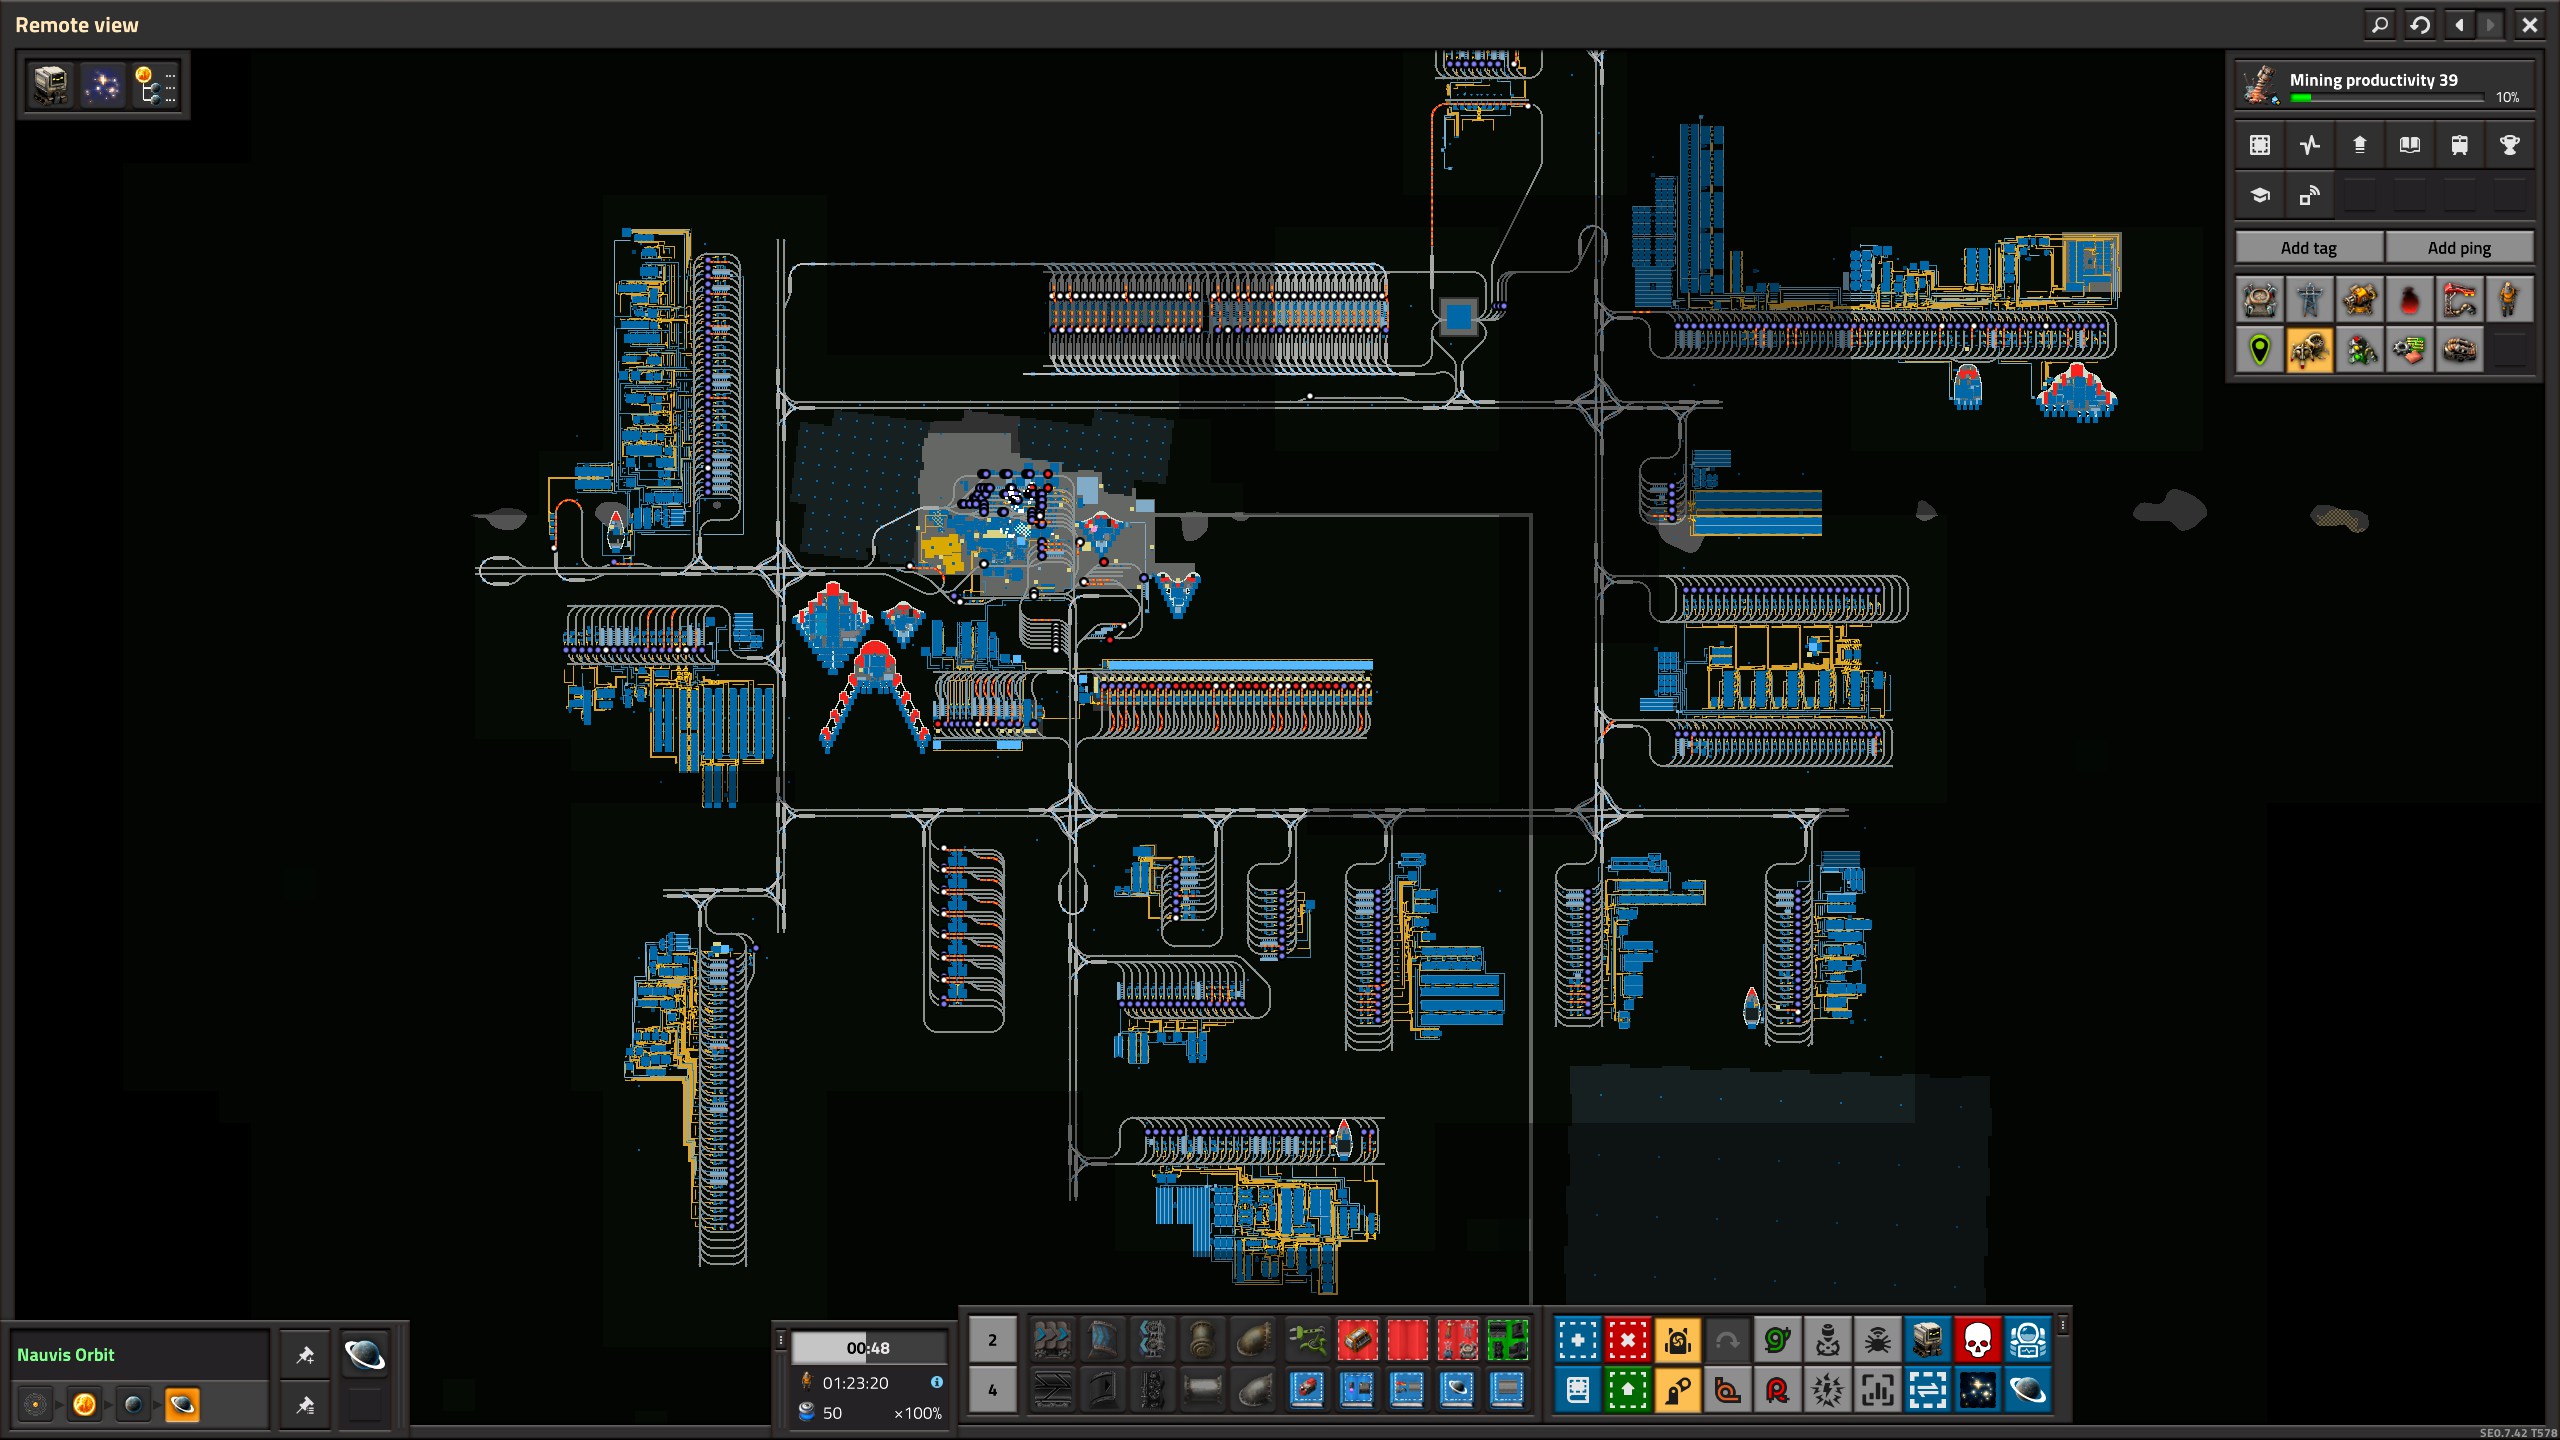
Task: Click the Add ping button
Action: pyautogui.click(x=2458, y=247)
